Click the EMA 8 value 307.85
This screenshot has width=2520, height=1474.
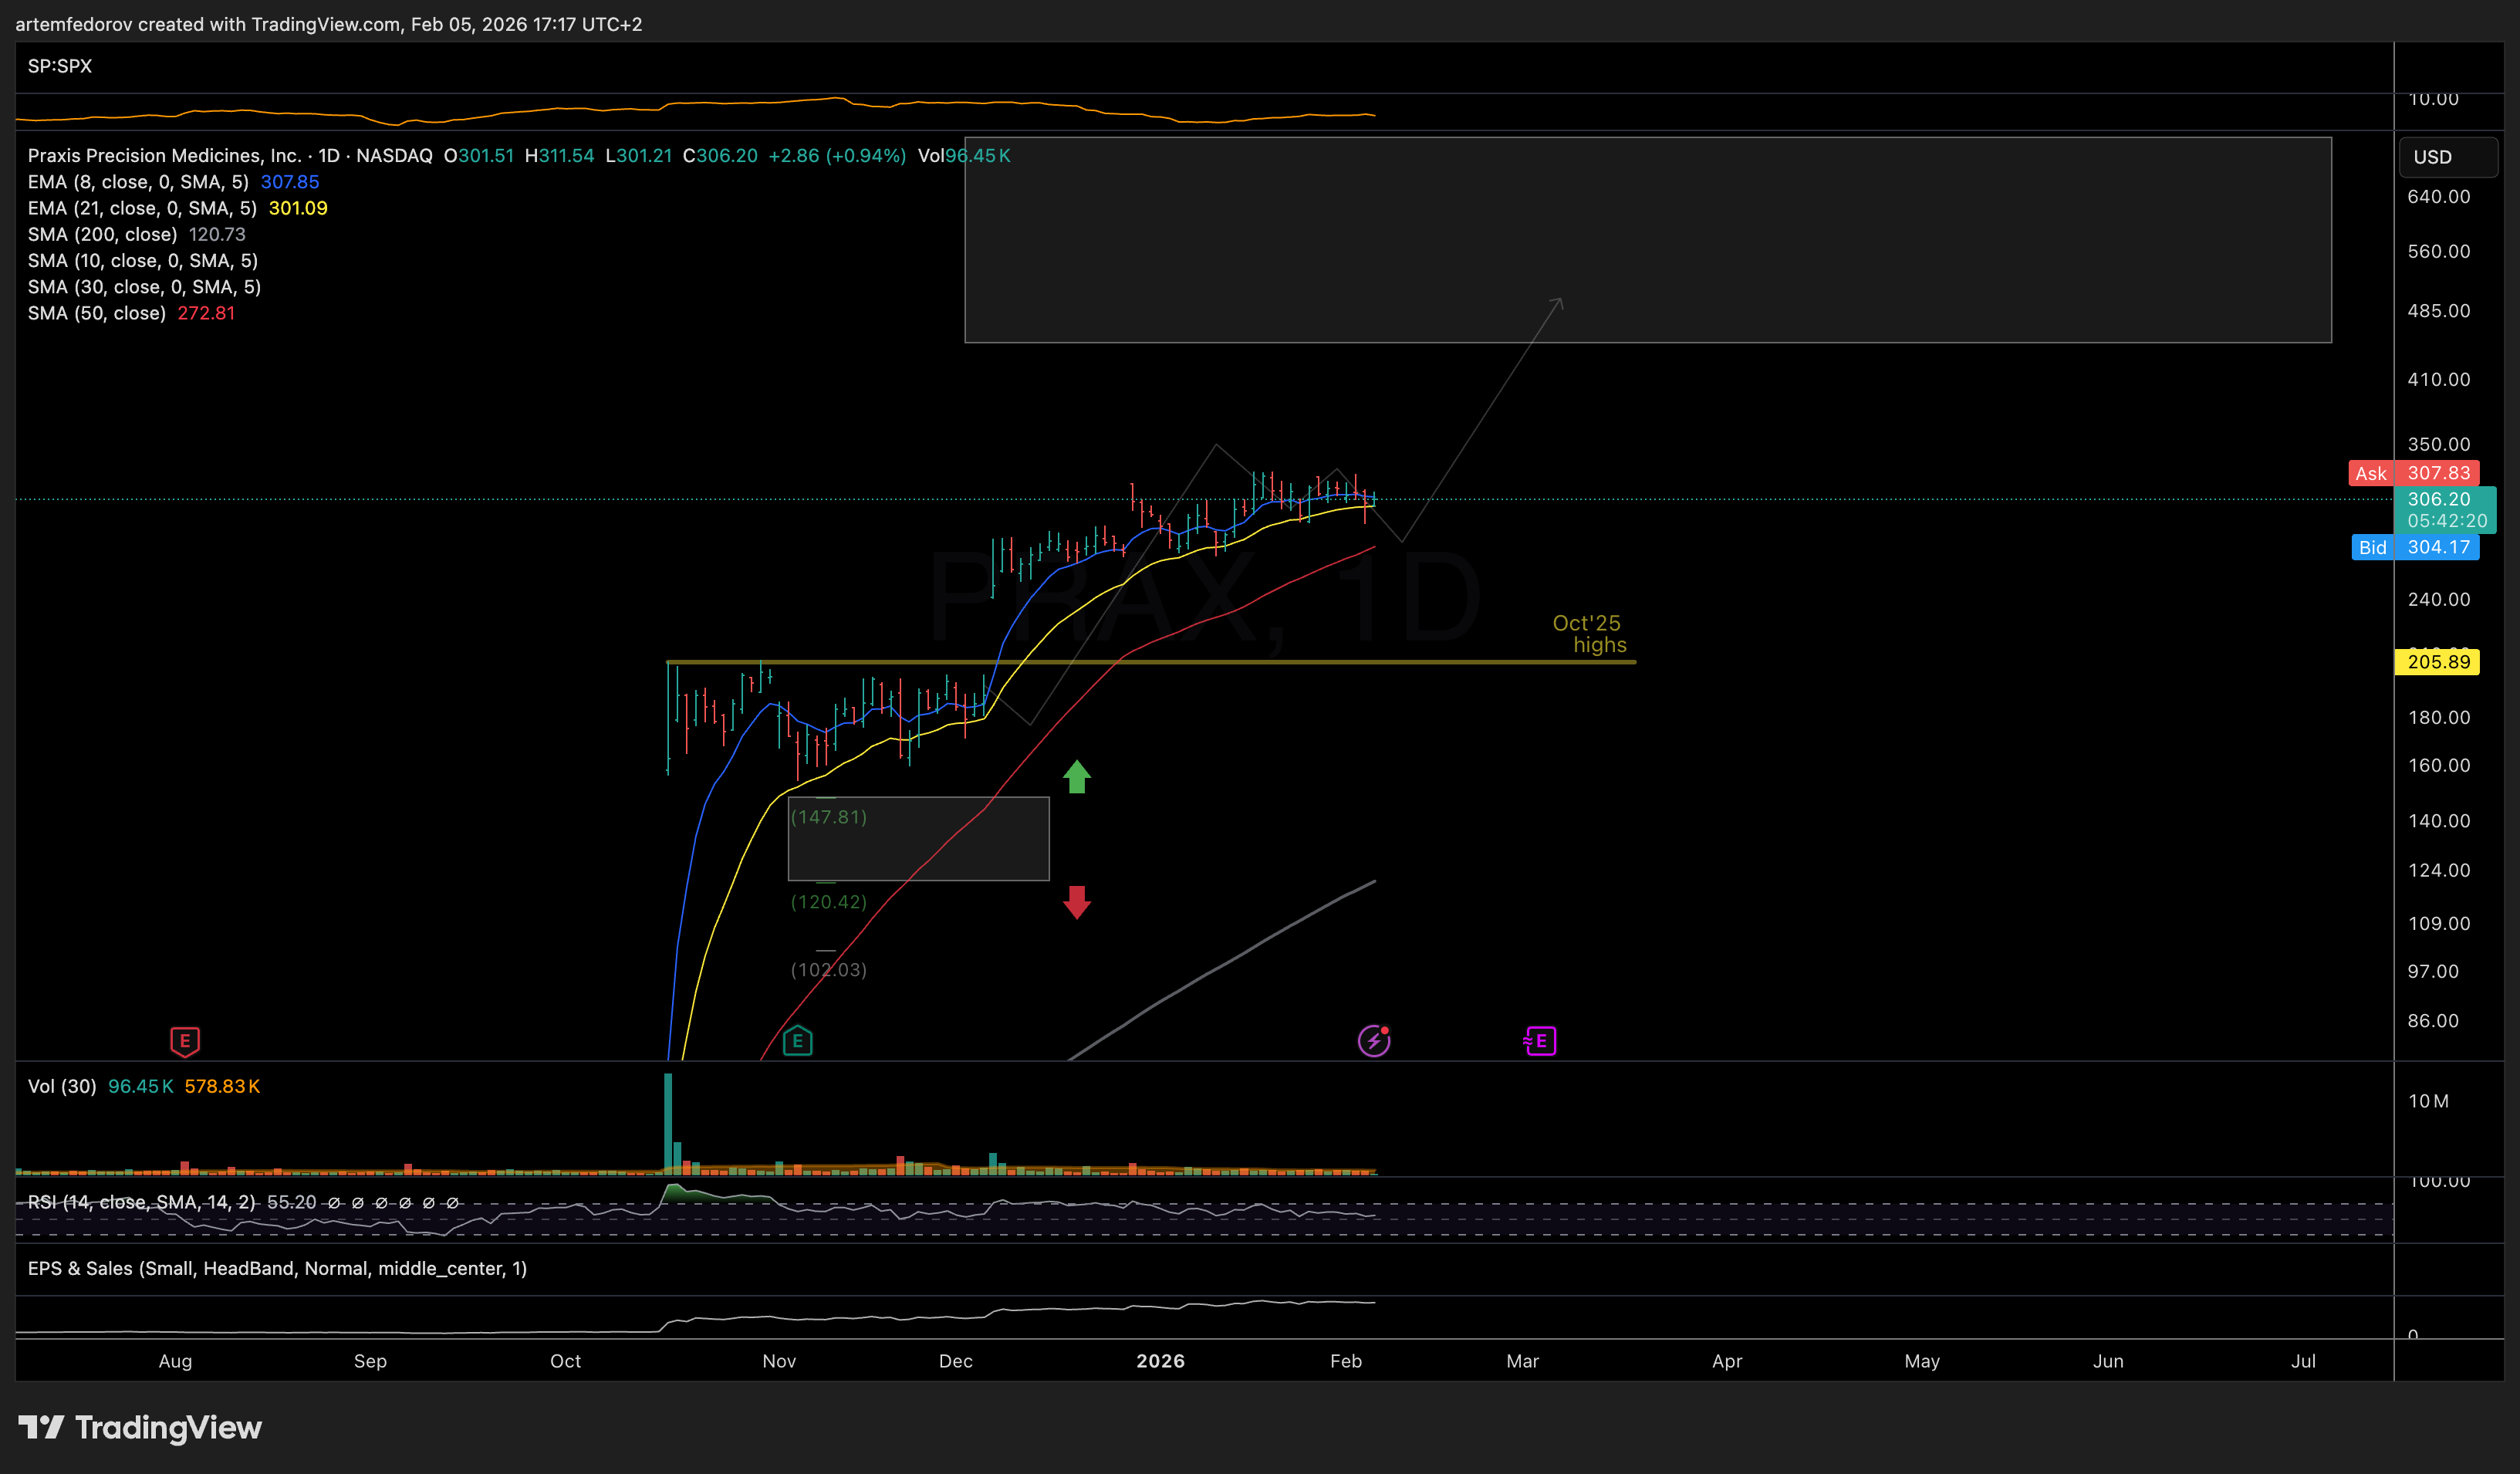(x=290, y=182)
